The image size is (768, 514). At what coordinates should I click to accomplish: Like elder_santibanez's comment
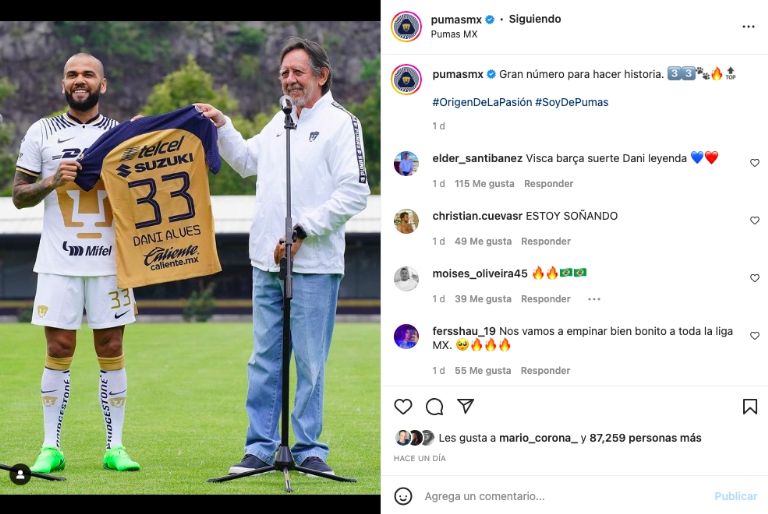[754, 163]
